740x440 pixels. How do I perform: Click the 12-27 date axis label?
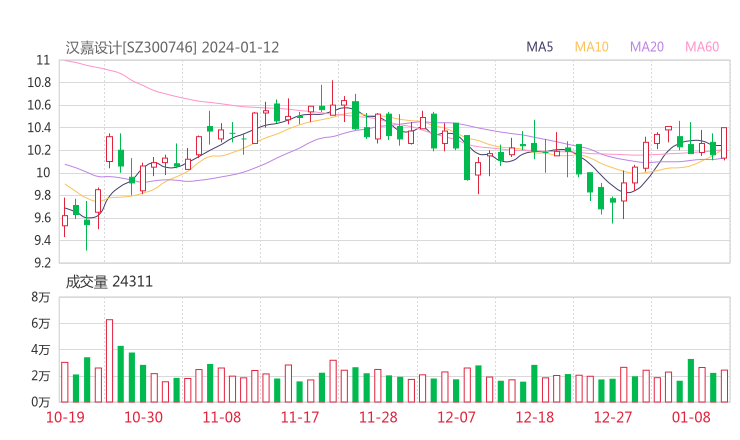tap(613, 417)
